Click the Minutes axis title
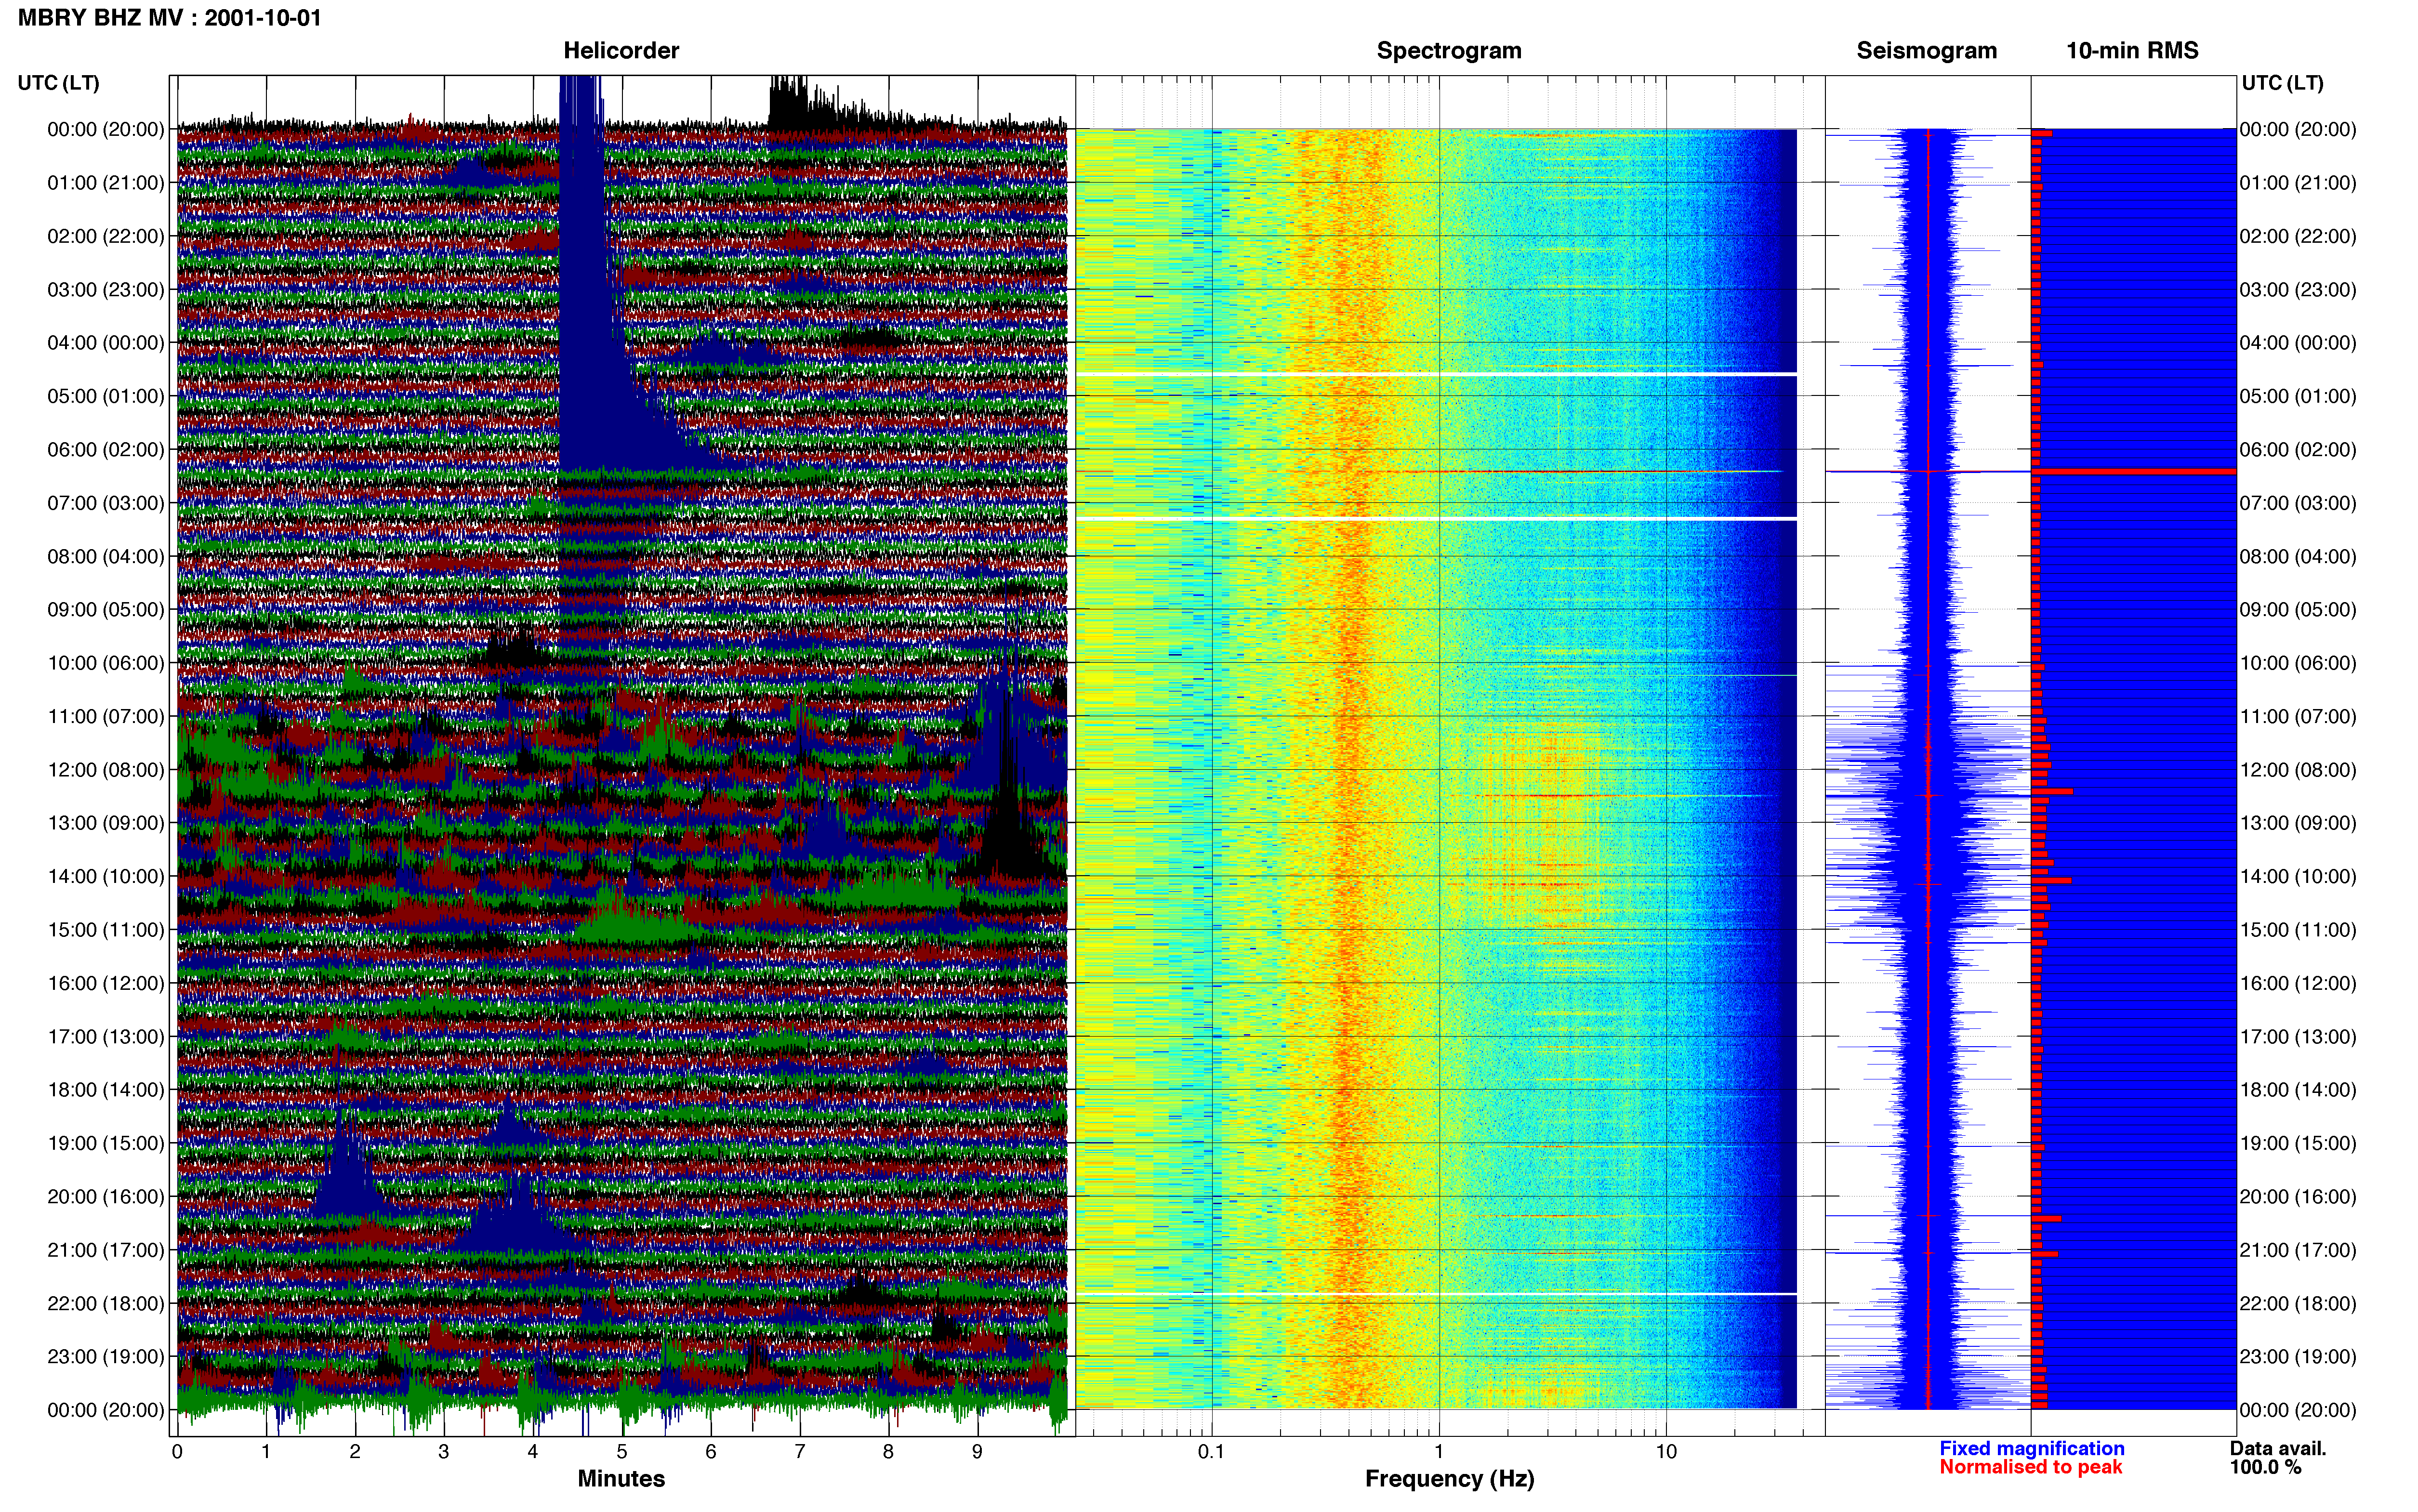Viewport: 2418px width, 1512px height. [621, 1478]
